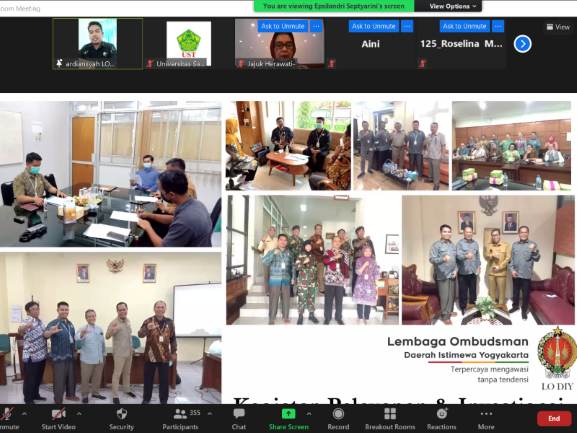Viewport: 577px width, 433px height.
Task: Open the More three-dots menu
Action: (x=486, y=414)
